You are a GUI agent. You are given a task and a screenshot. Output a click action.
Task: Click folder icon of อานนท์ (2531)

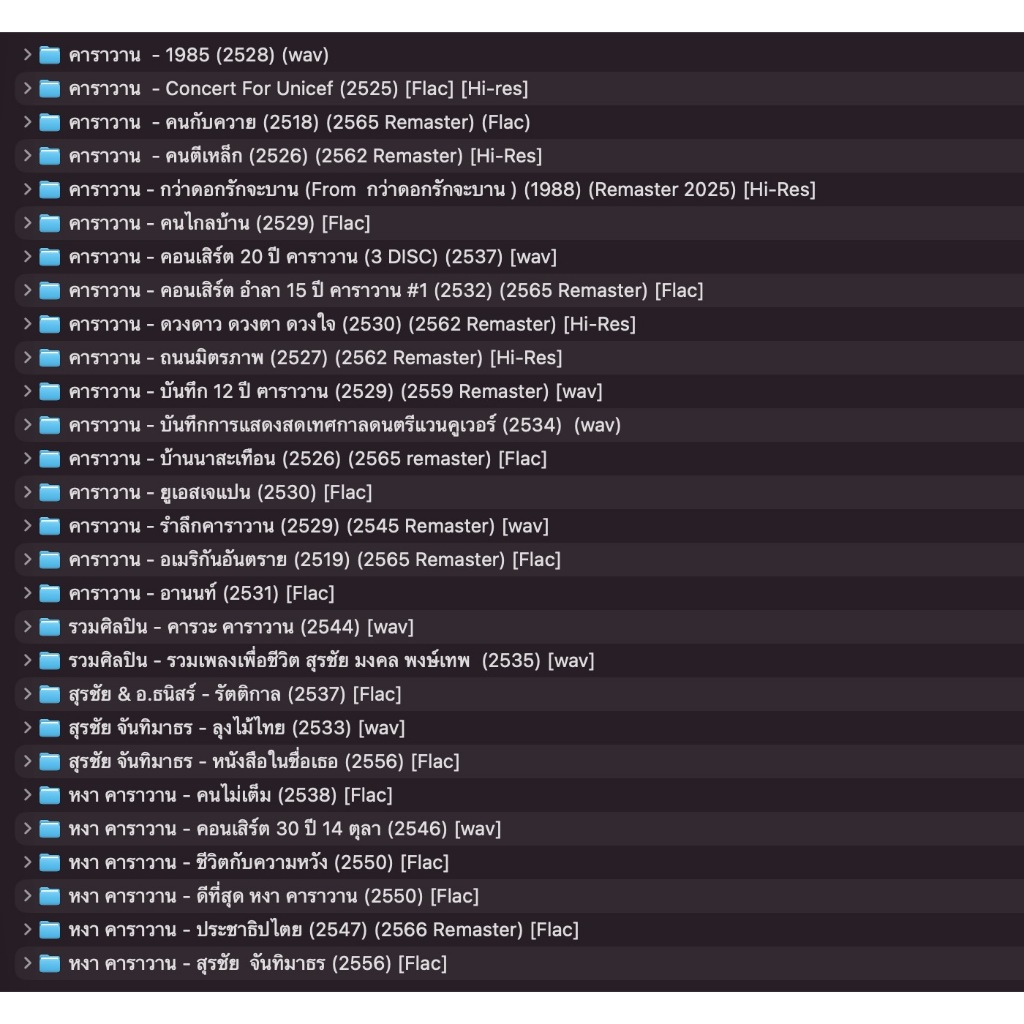(x=50, y=593)
